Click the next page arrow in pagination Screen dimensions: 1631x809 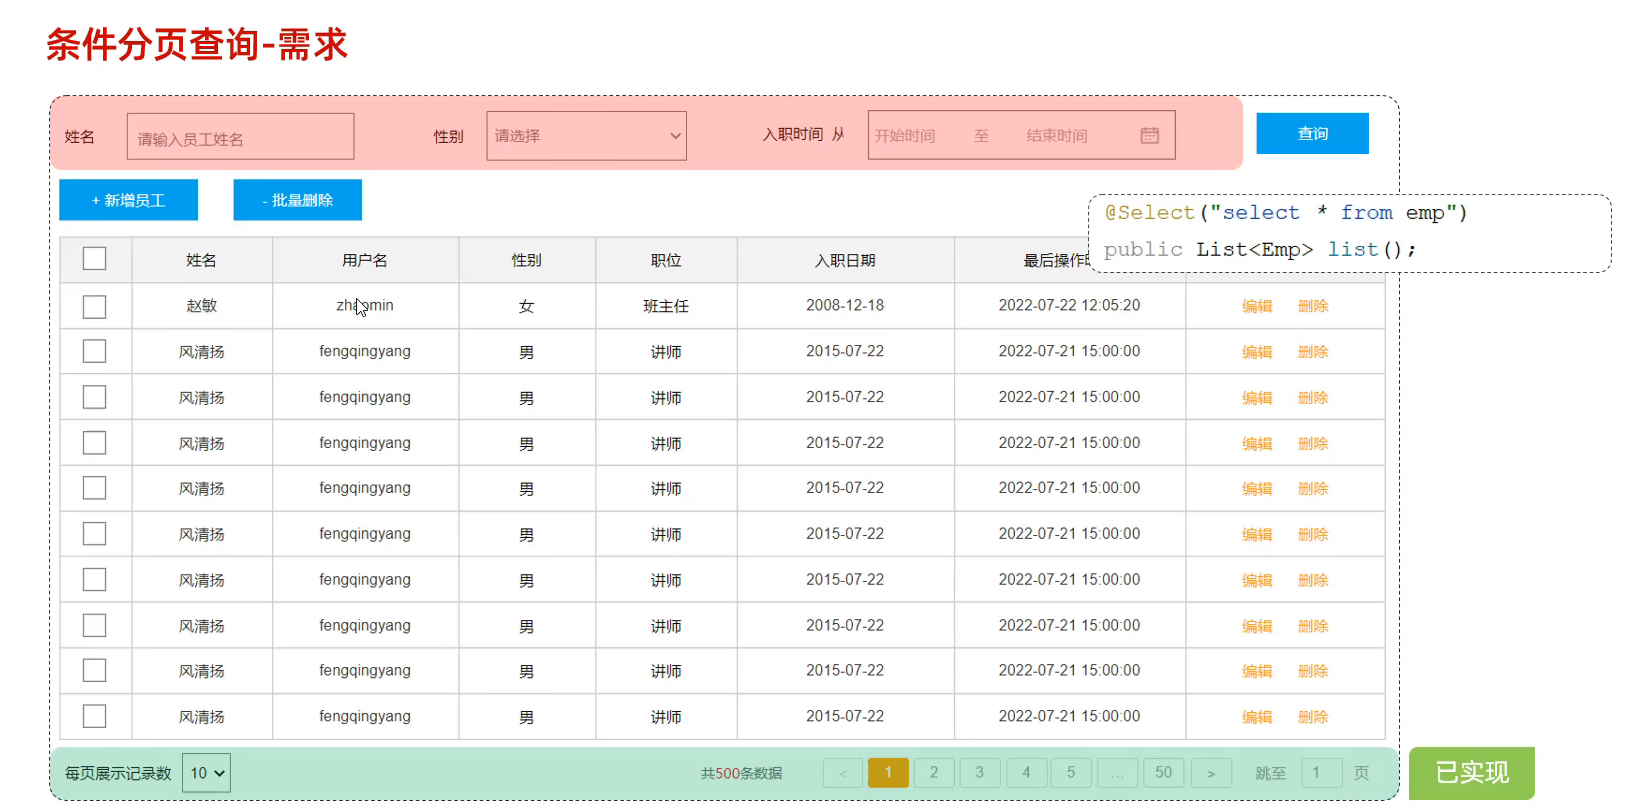tap(1210, 773)
